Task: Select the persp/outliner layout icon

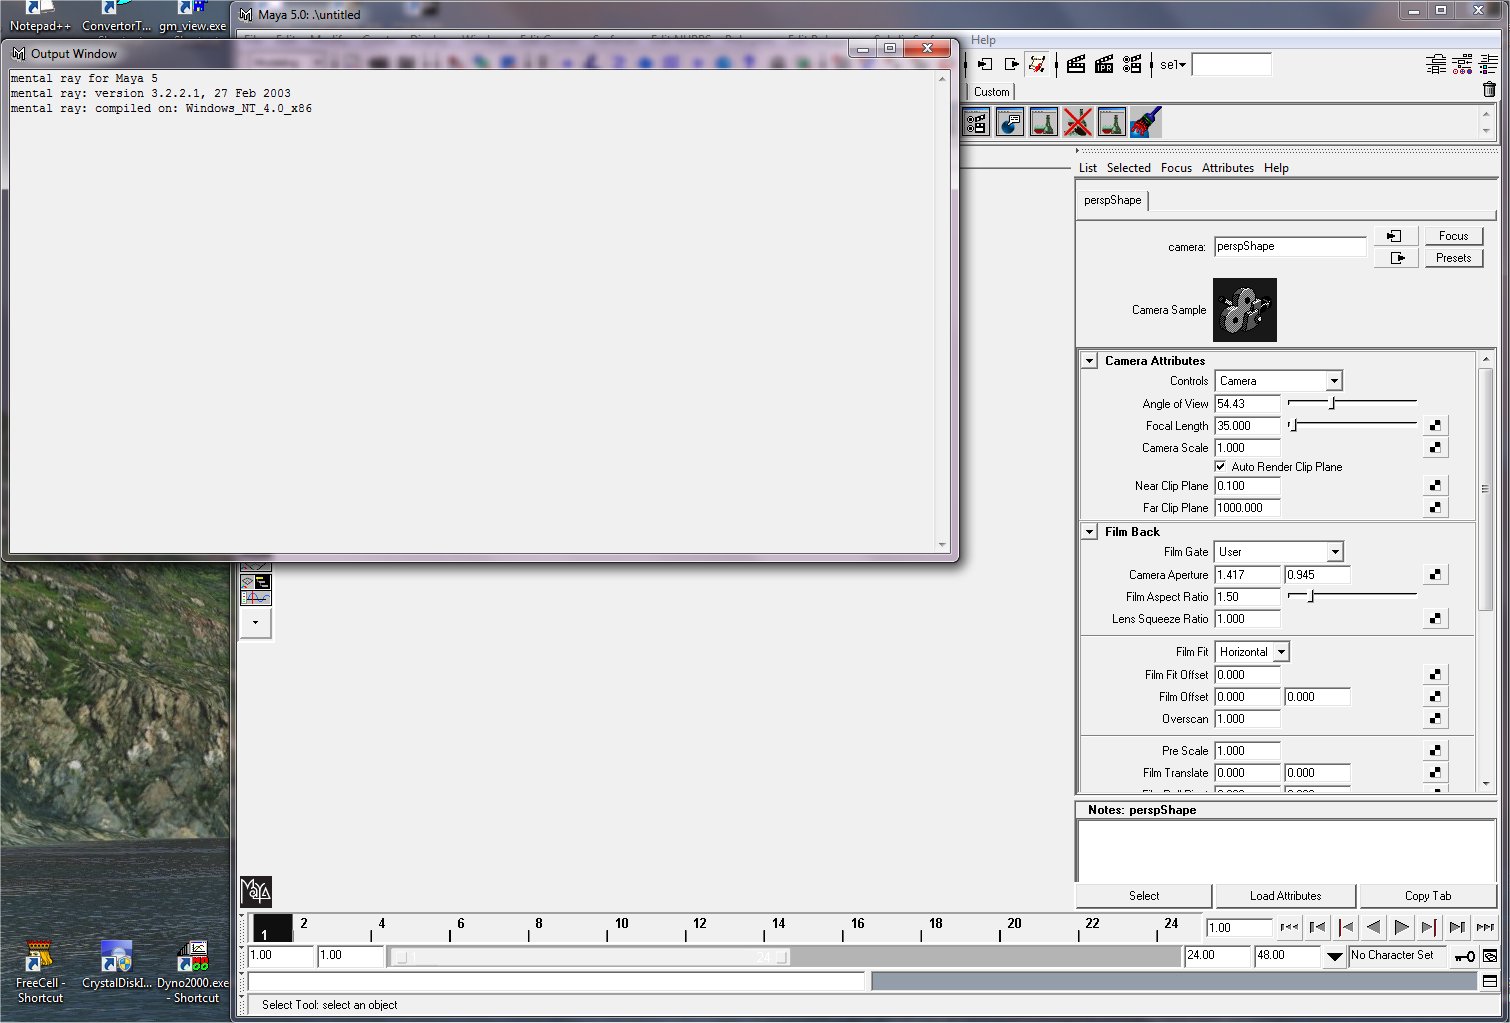Action: coord(256,581)
